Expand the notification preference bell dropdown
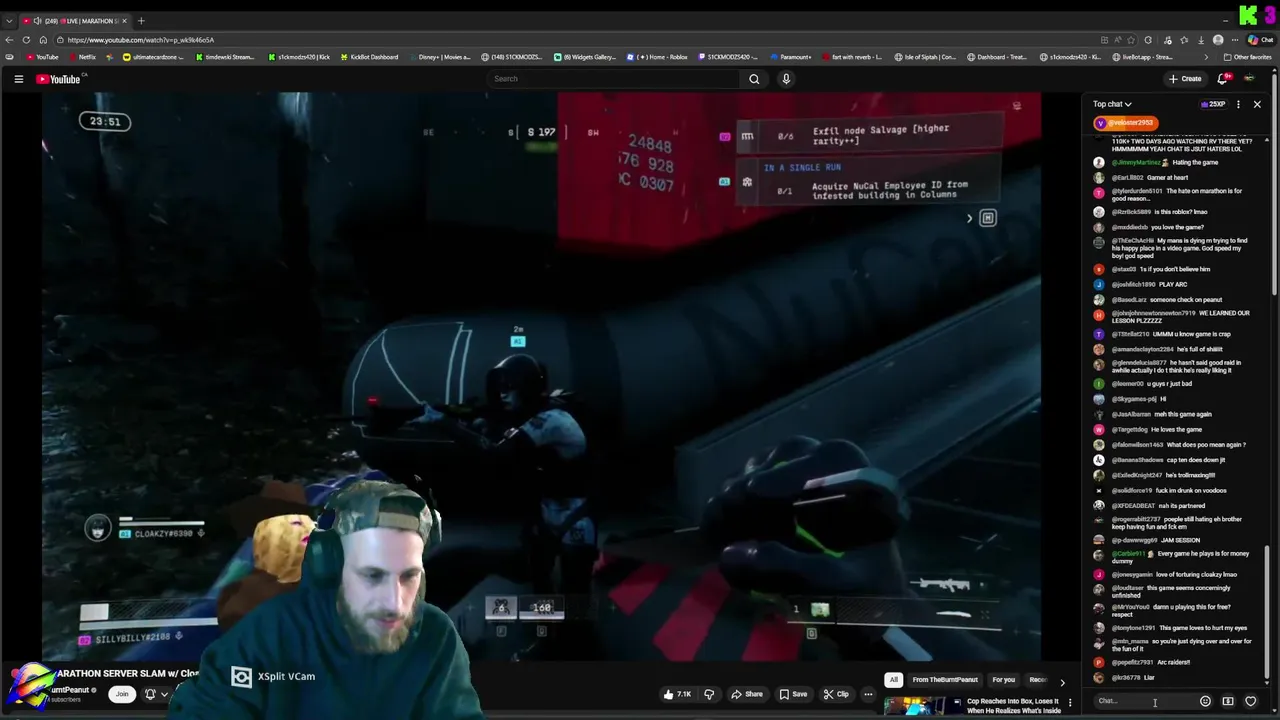The image size is (1280, 720). [156, 694]
